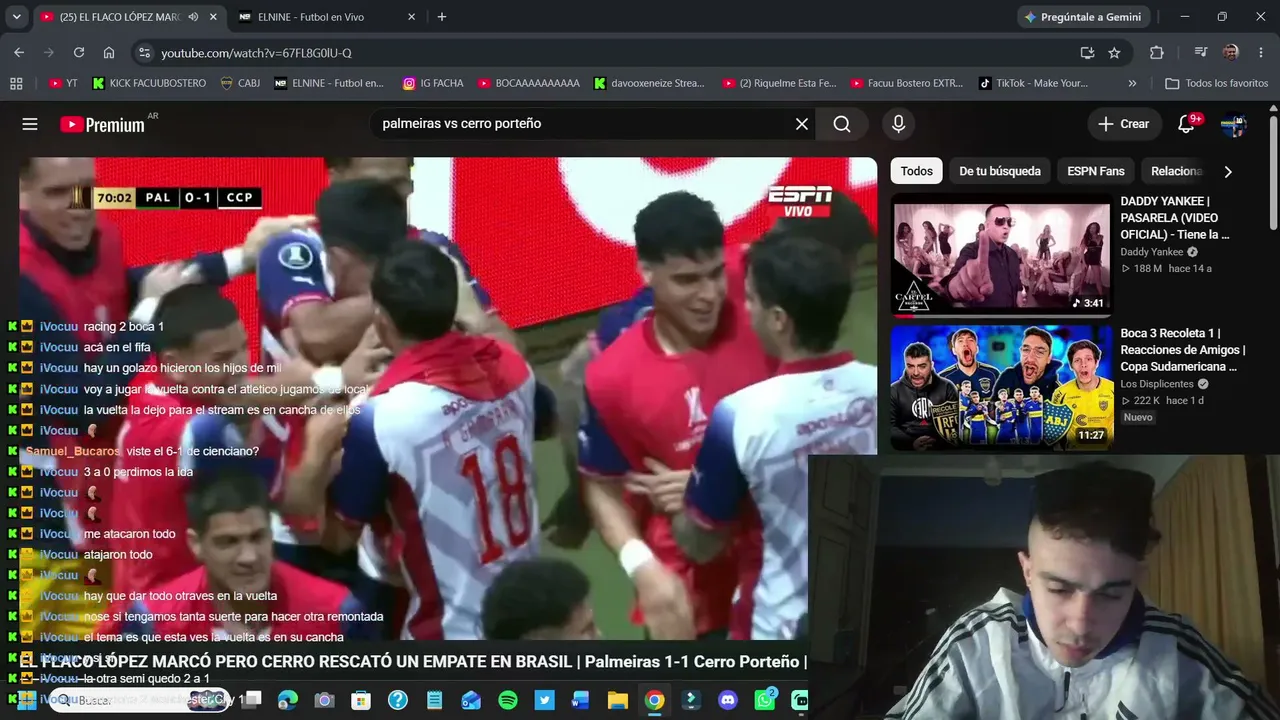This screenshot has width=1280, height=720.
Task: Close the ELNINE - Futbol en Vivo tab
Action: coord(412,17)
